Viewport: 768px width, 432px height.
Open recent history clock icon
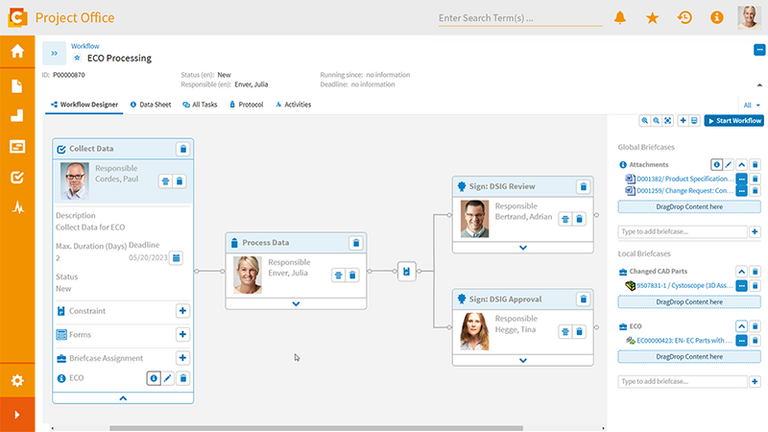[684, 18]
